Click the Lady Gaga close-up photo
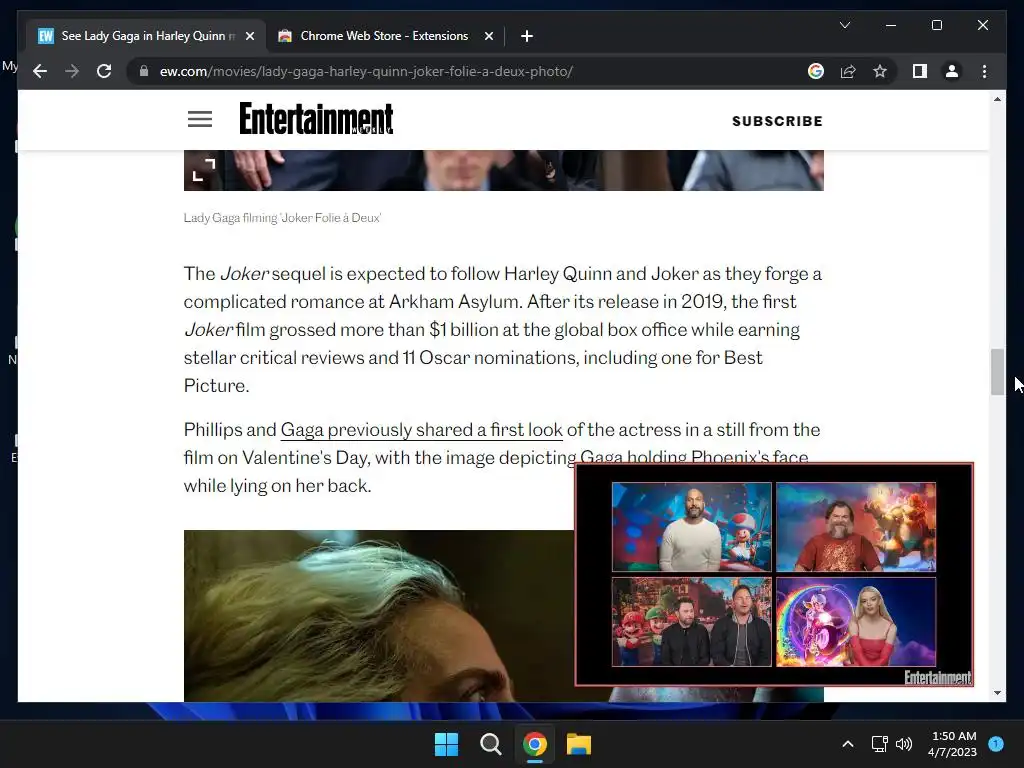This screenshot has width=1024, height=768. [x=379, y=615]
